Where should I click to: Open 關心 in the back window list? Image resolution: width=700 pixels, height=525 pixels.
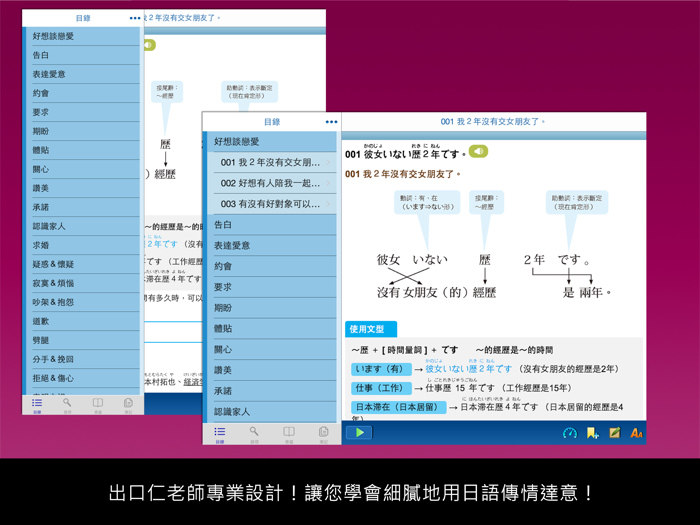tap(83, 170)
